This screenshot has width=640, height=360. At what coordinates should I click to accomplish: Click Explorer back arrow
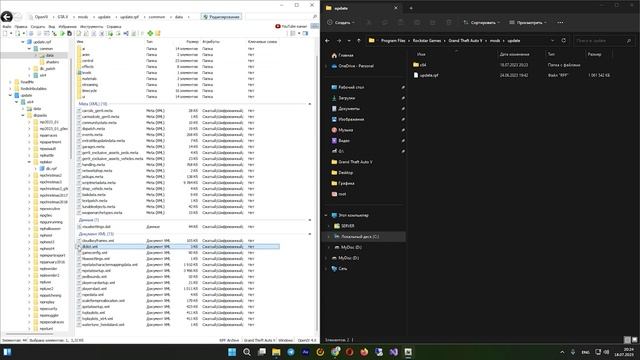coord(327,41)
